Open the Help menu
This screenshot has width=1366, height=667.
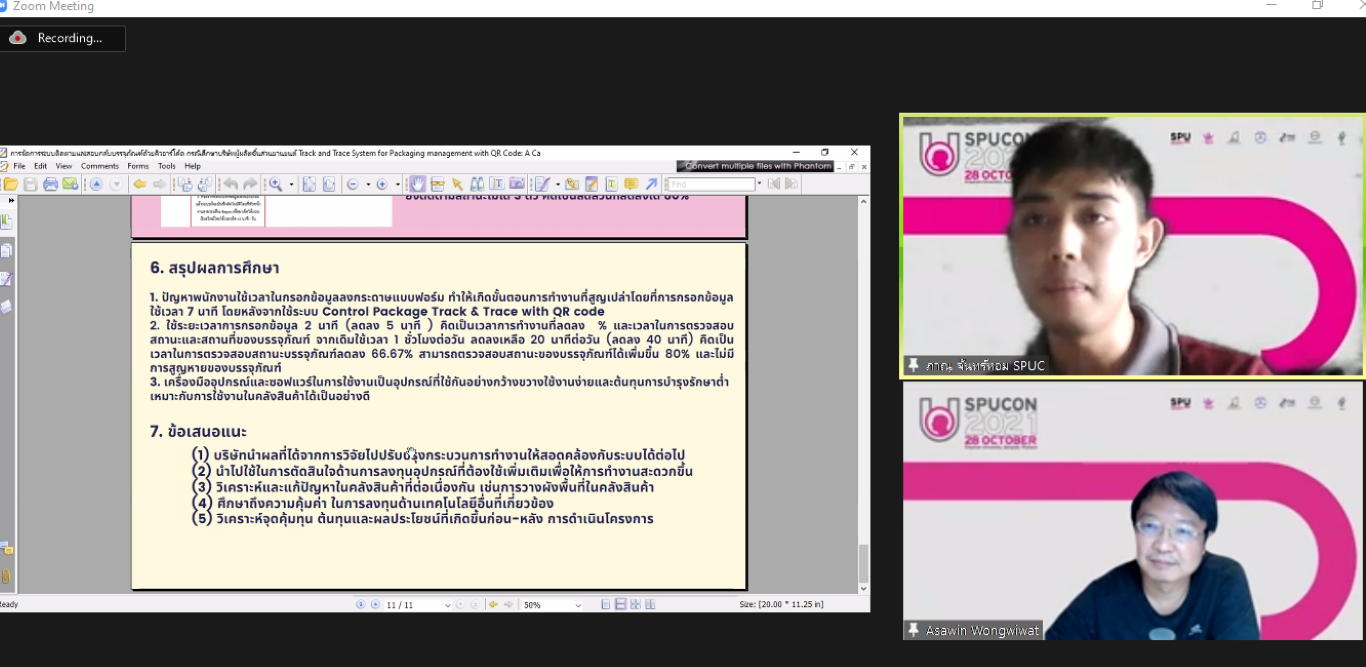pos(192,166)
